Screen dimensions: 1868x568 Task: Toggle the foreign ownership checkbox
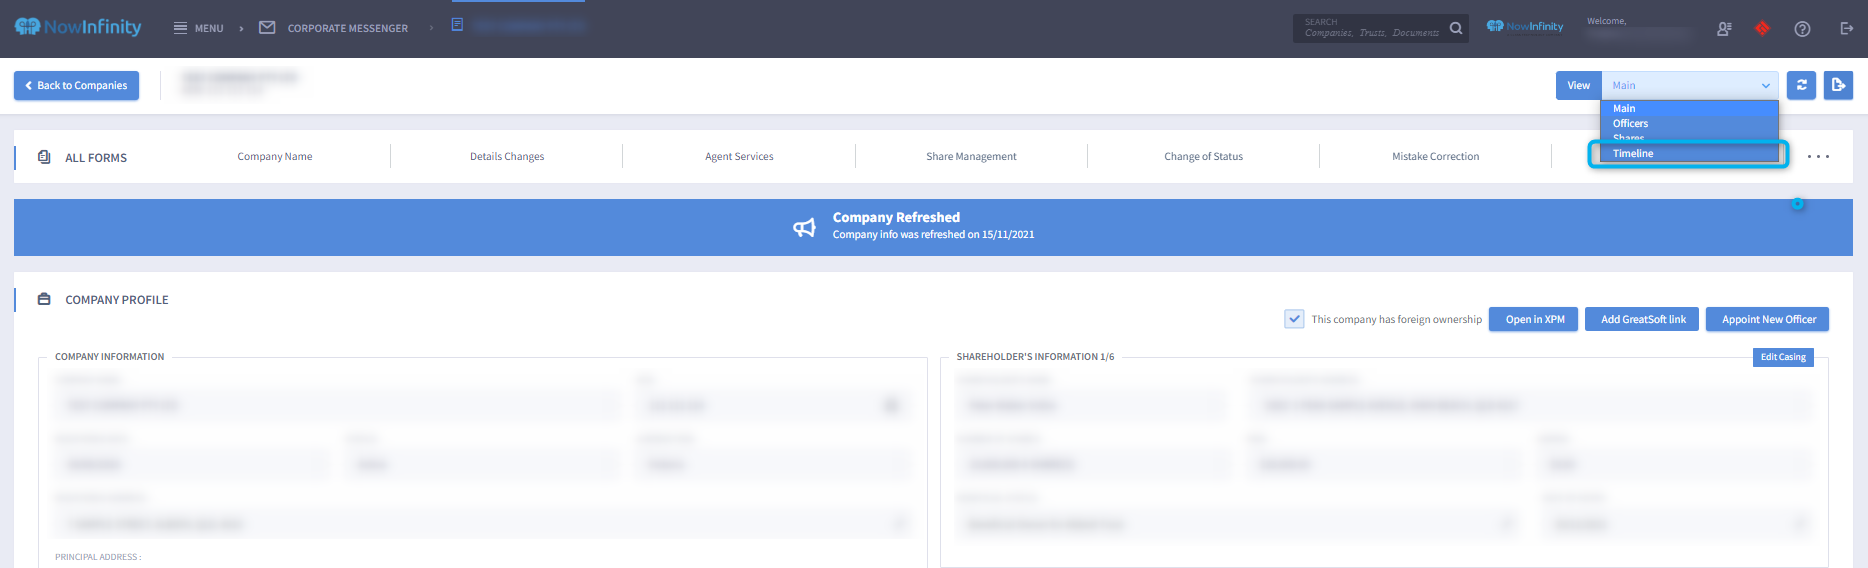click(x=1294, y=319)
